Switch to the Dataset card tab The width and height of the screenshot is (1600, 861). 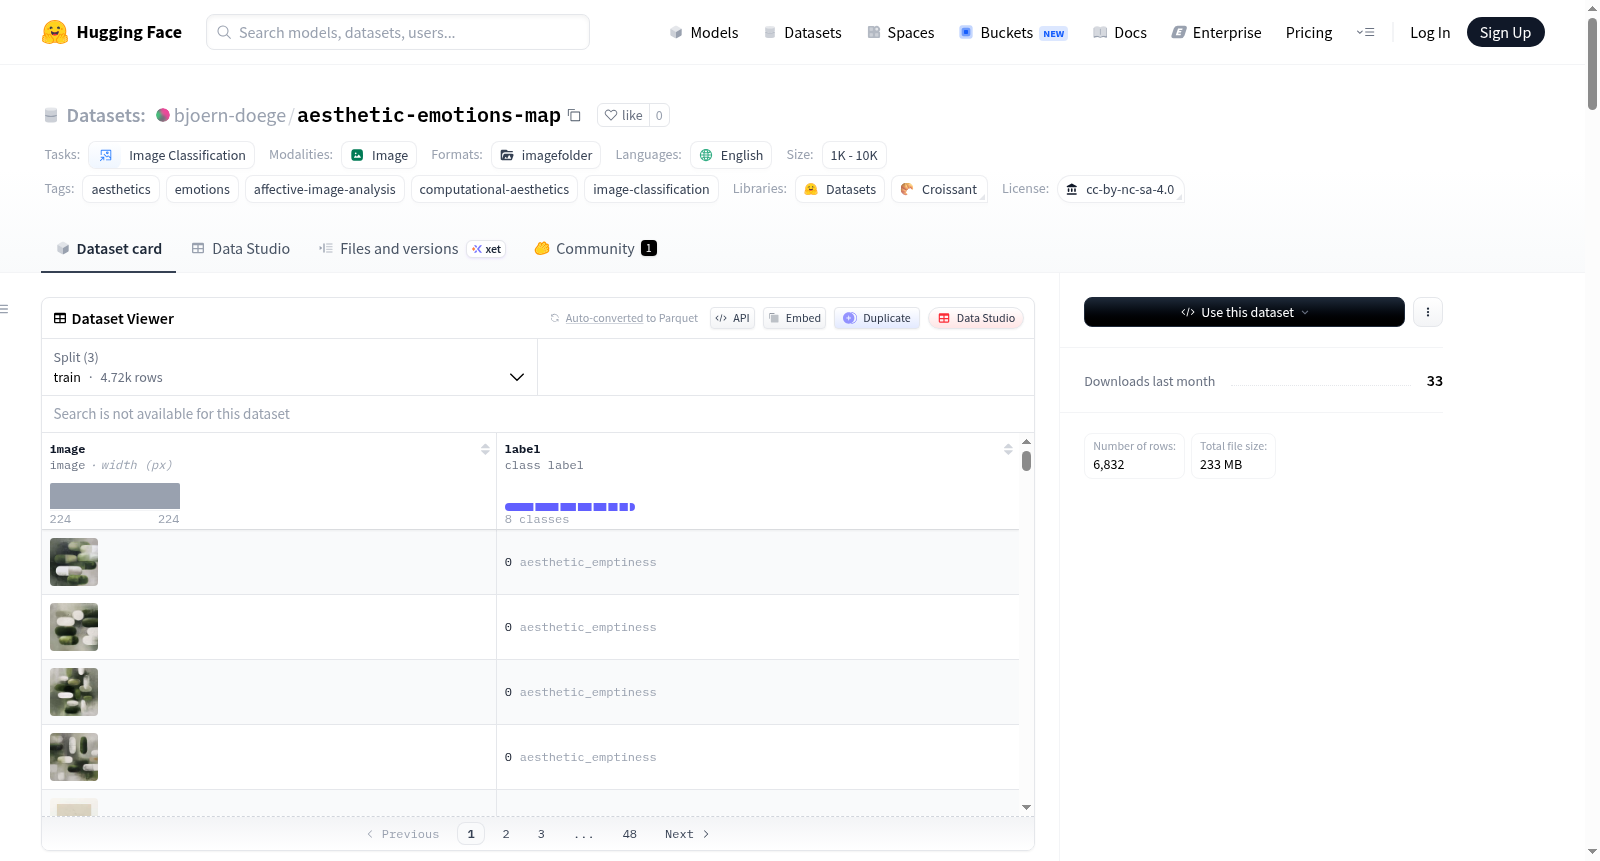[x=109, y=248]
